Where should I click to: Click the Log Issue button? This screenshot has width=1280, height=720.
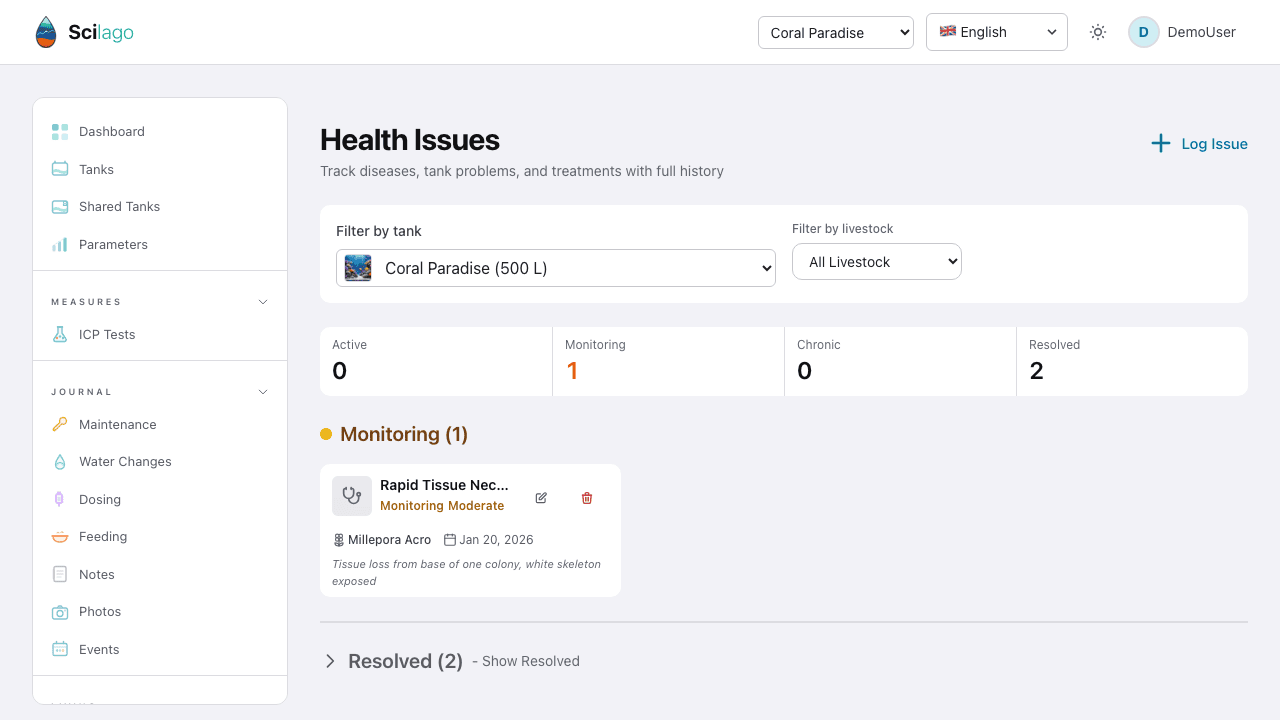coord(1199,144)
